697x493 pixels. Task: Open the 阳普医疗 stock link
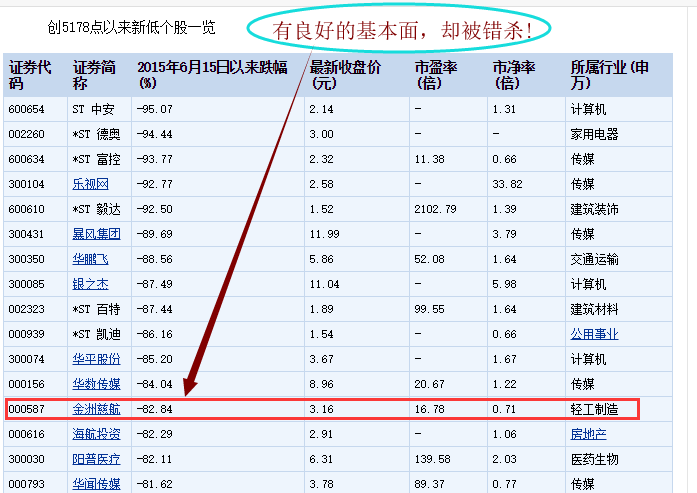96,459
